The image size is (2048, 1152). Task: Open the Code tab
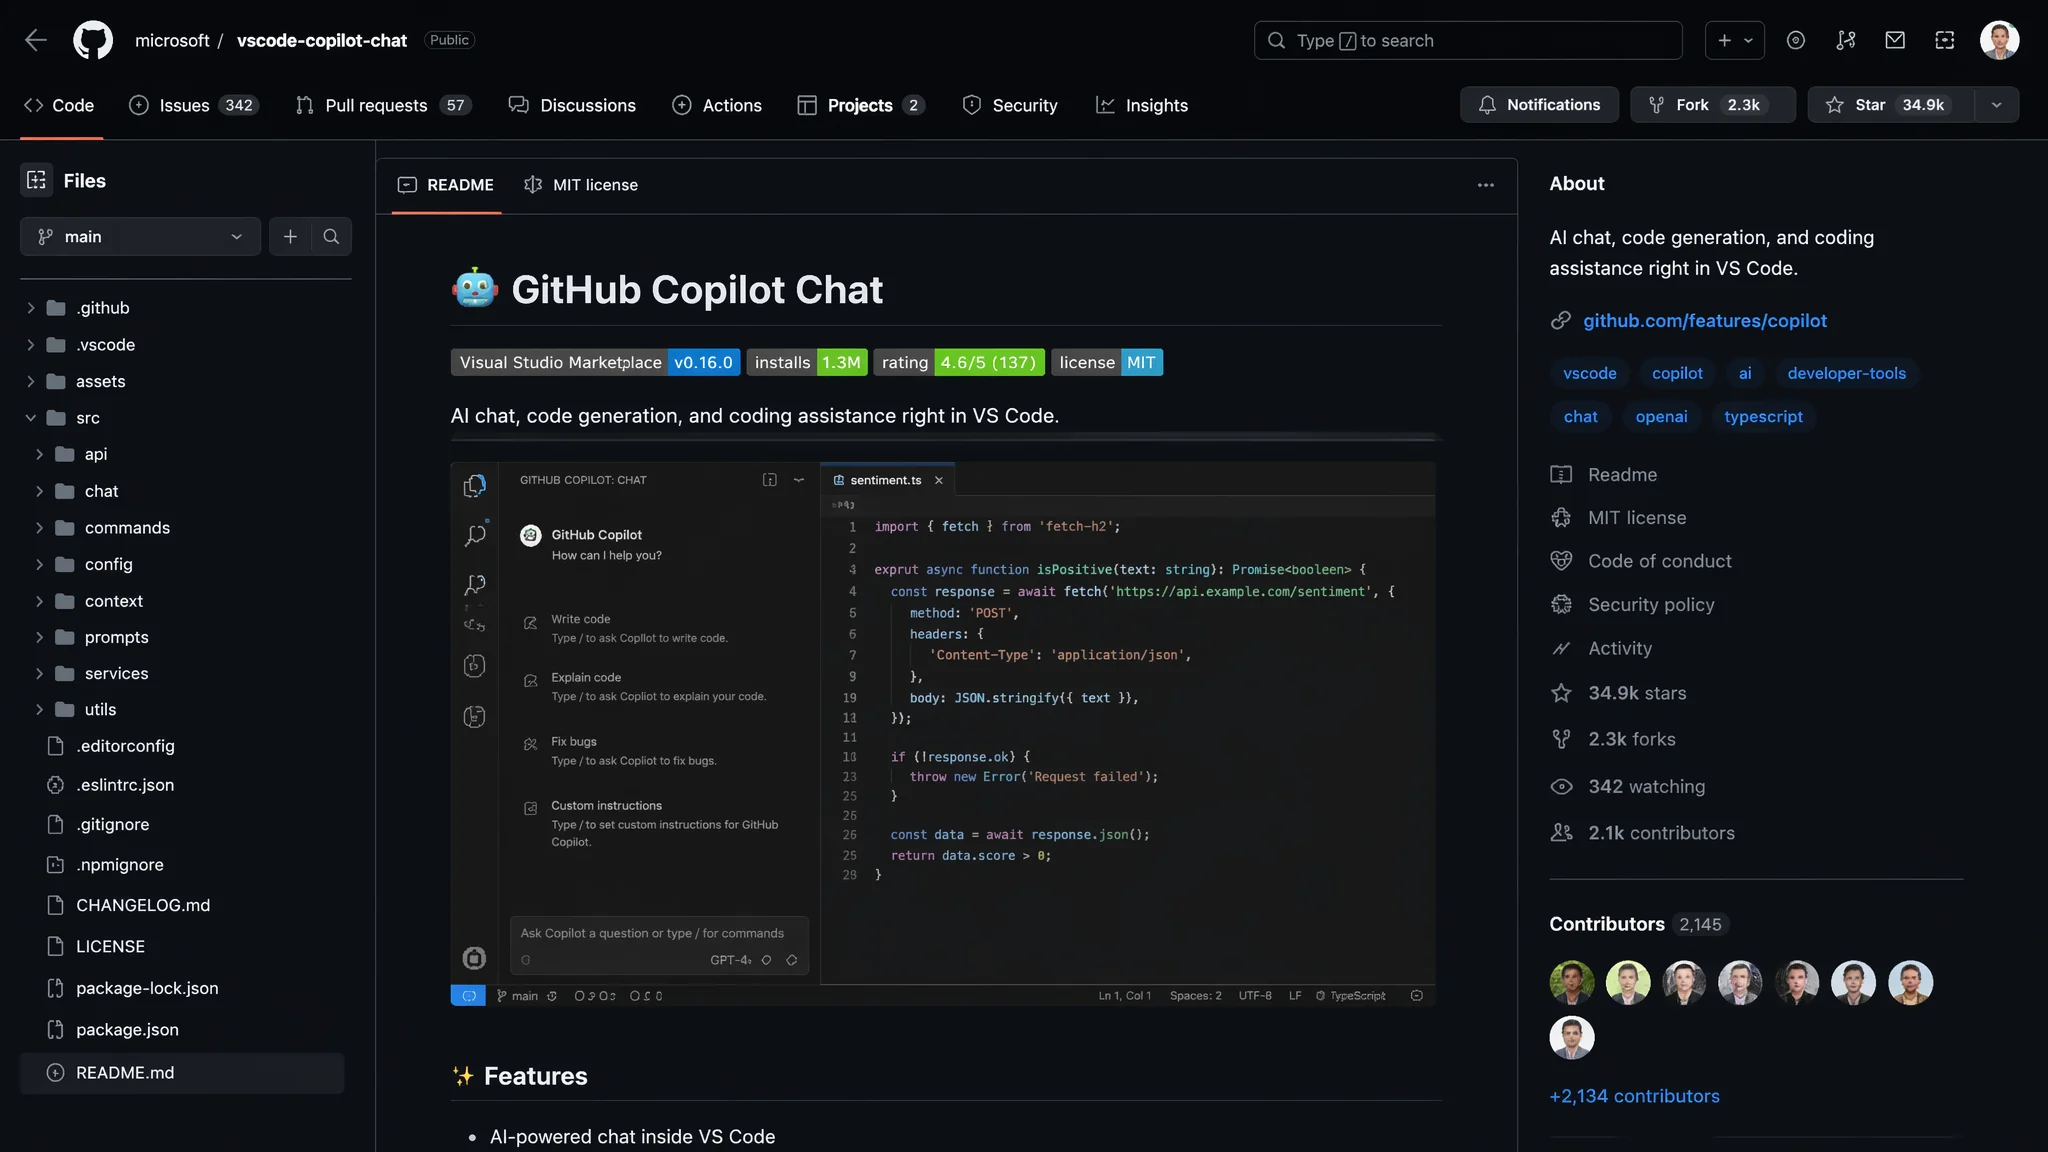tap(59, 105)
